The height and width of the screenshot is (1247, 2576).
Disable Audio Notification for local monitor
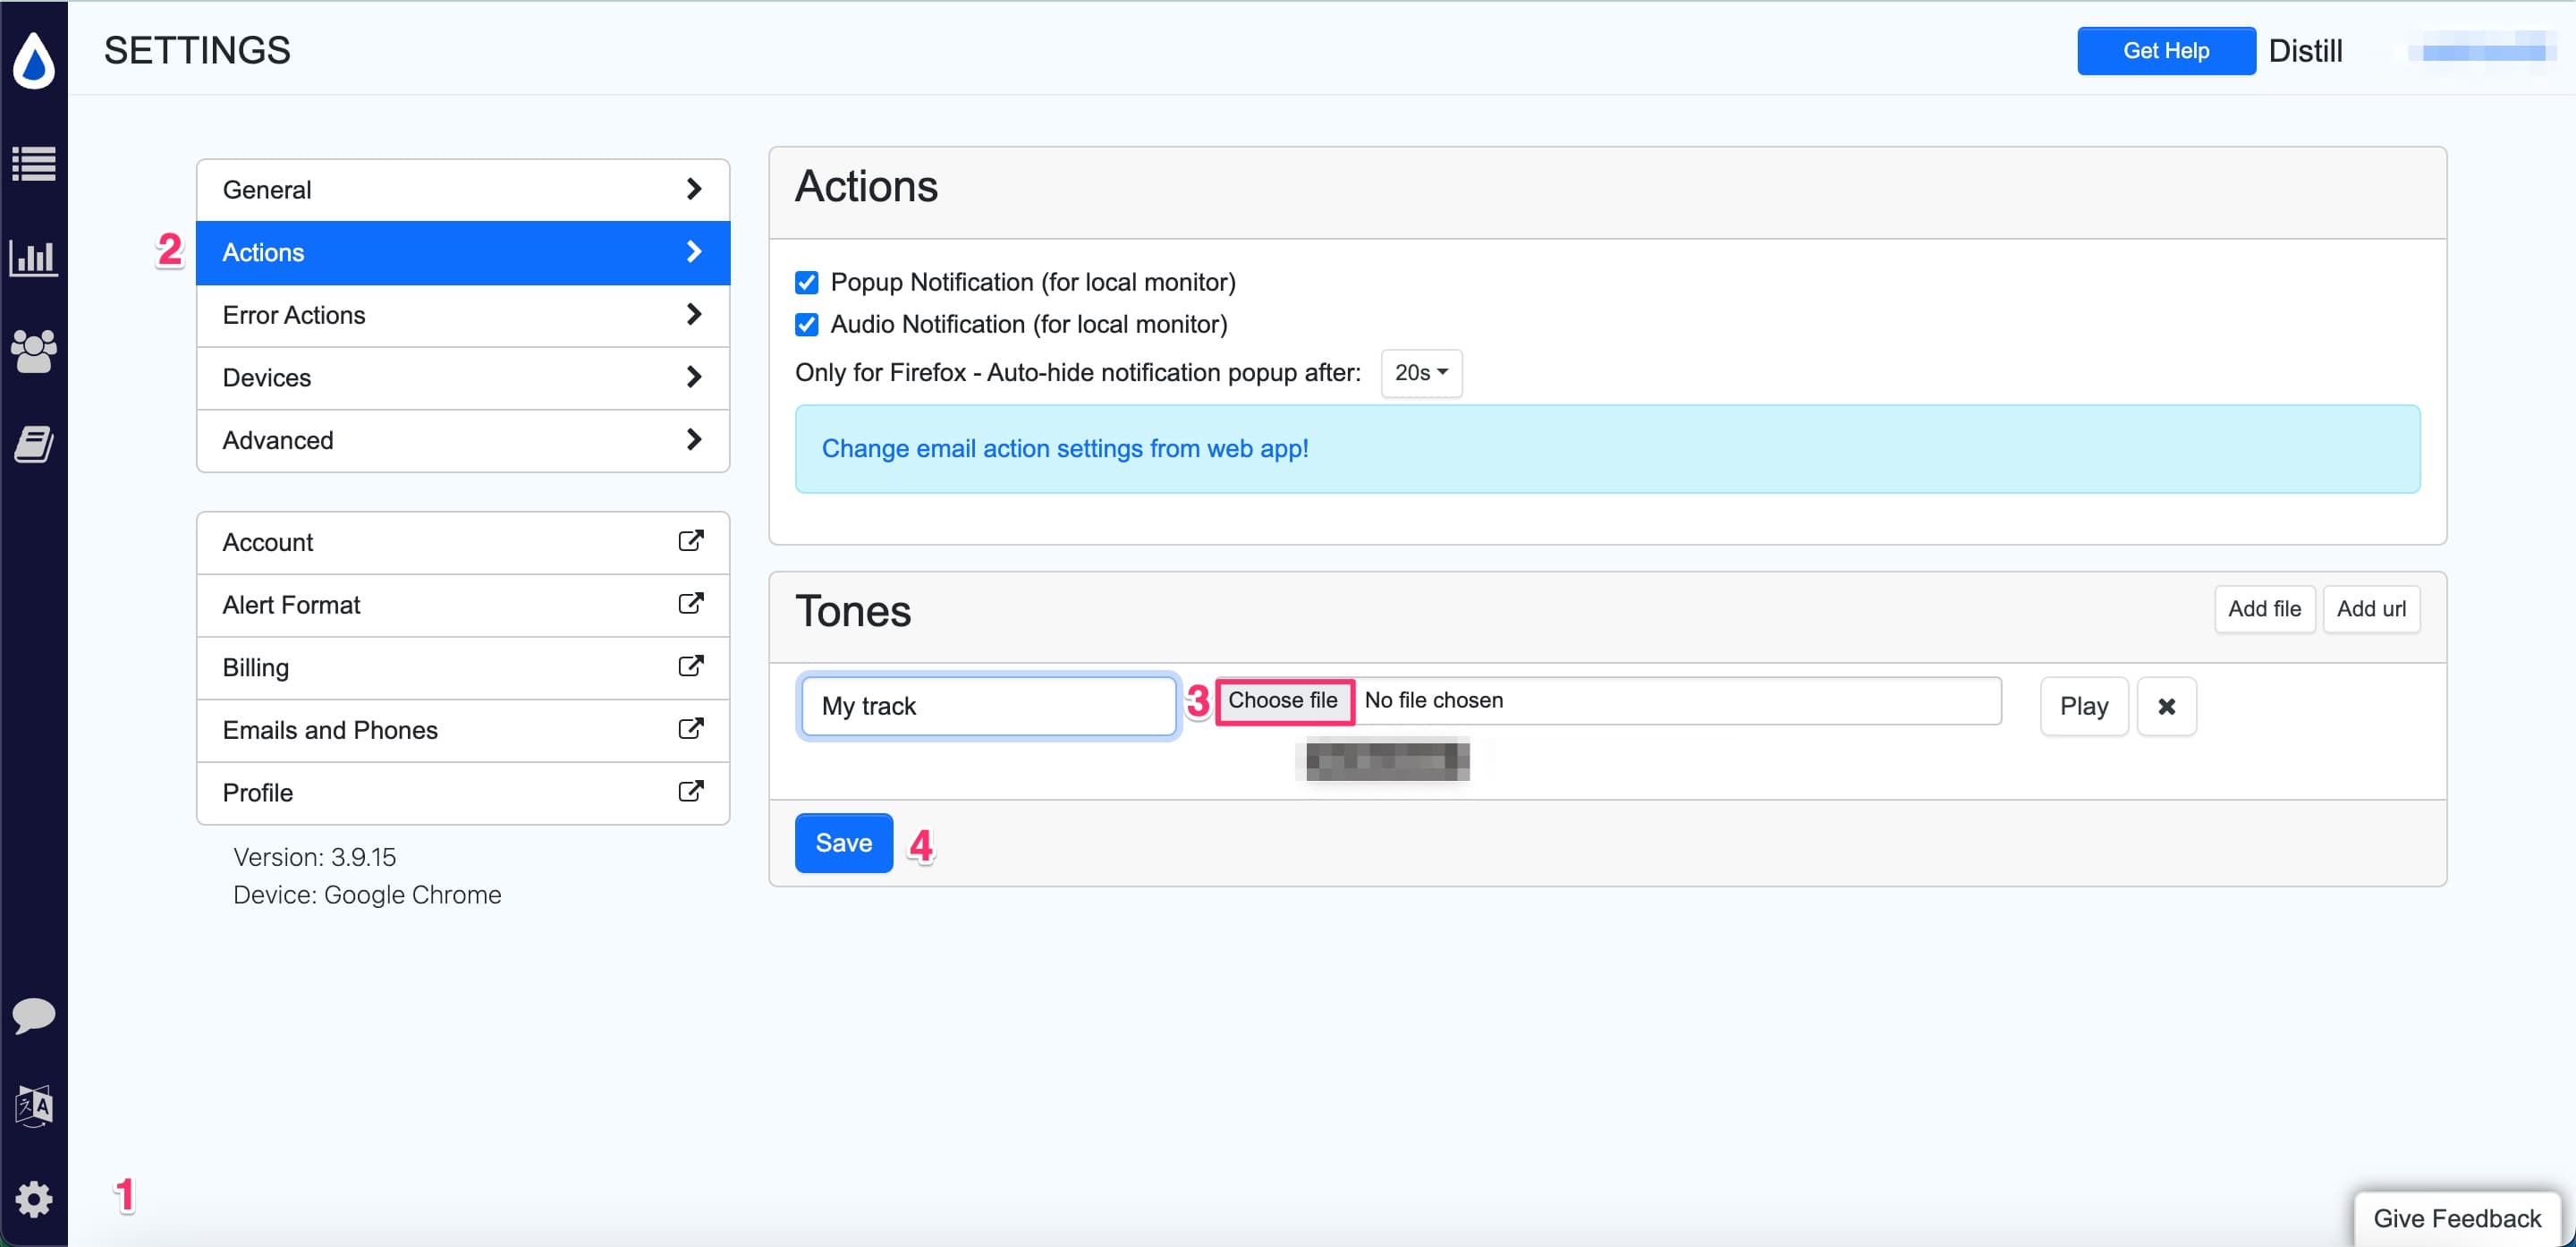(x=807, y=324)
